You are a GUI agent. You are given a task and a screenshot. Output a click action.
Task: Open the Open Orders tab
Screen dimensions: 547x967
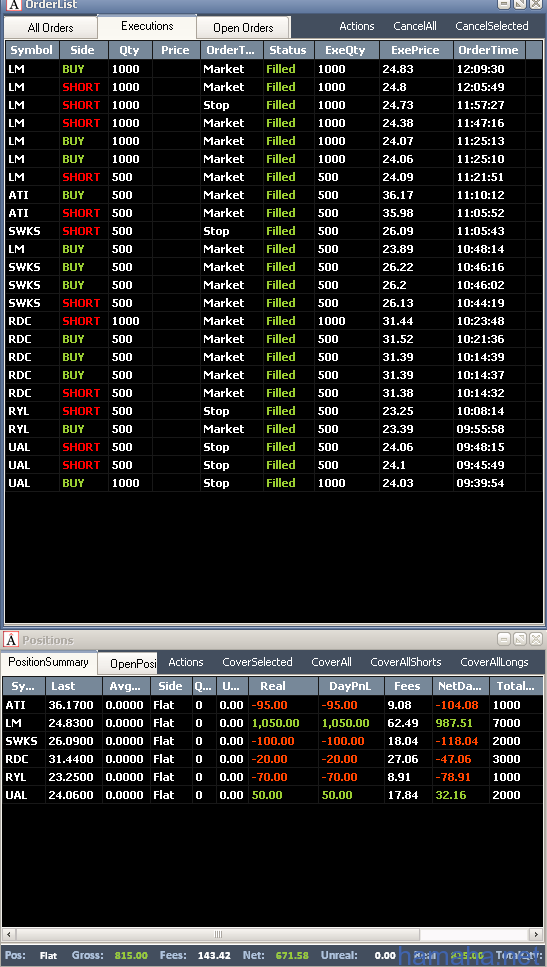click(x=243, y=28)
